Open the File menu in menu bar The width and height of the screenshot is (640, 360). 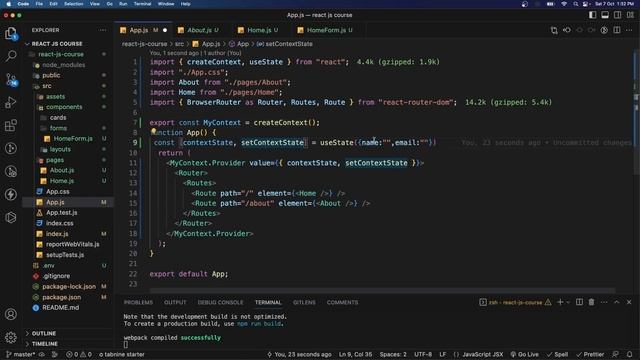click(39, 4)
